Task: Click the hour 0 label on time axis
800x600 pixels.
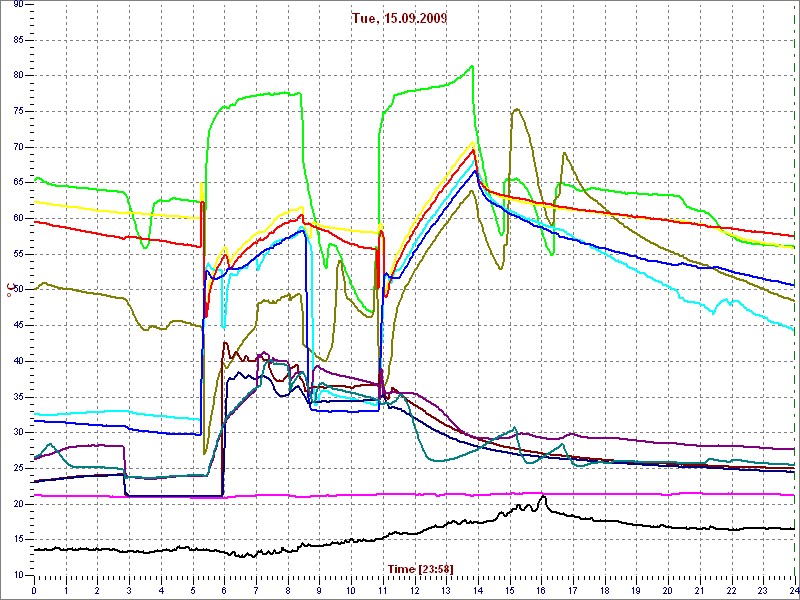Action: coord(34,590)
